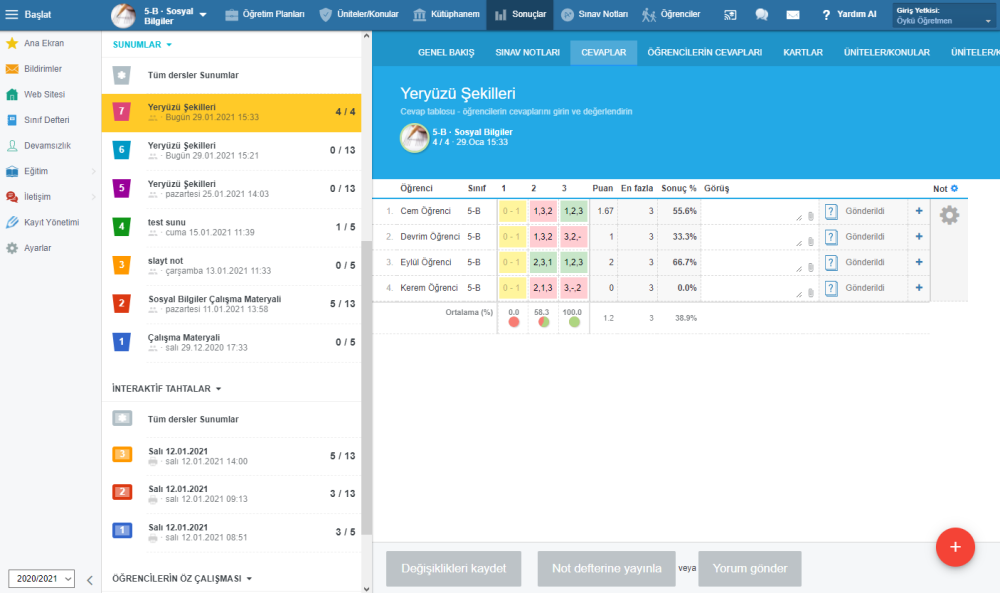This screenshot has height=593, width=1000.
Task: Expand the İNTERAKTİF TAHTALAR section arrow
Action: (x=218, y=388)
